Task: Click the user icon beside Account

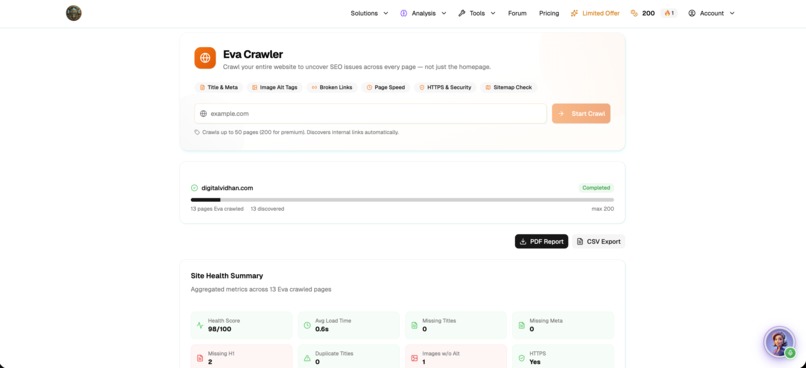Action: point(692,13)
